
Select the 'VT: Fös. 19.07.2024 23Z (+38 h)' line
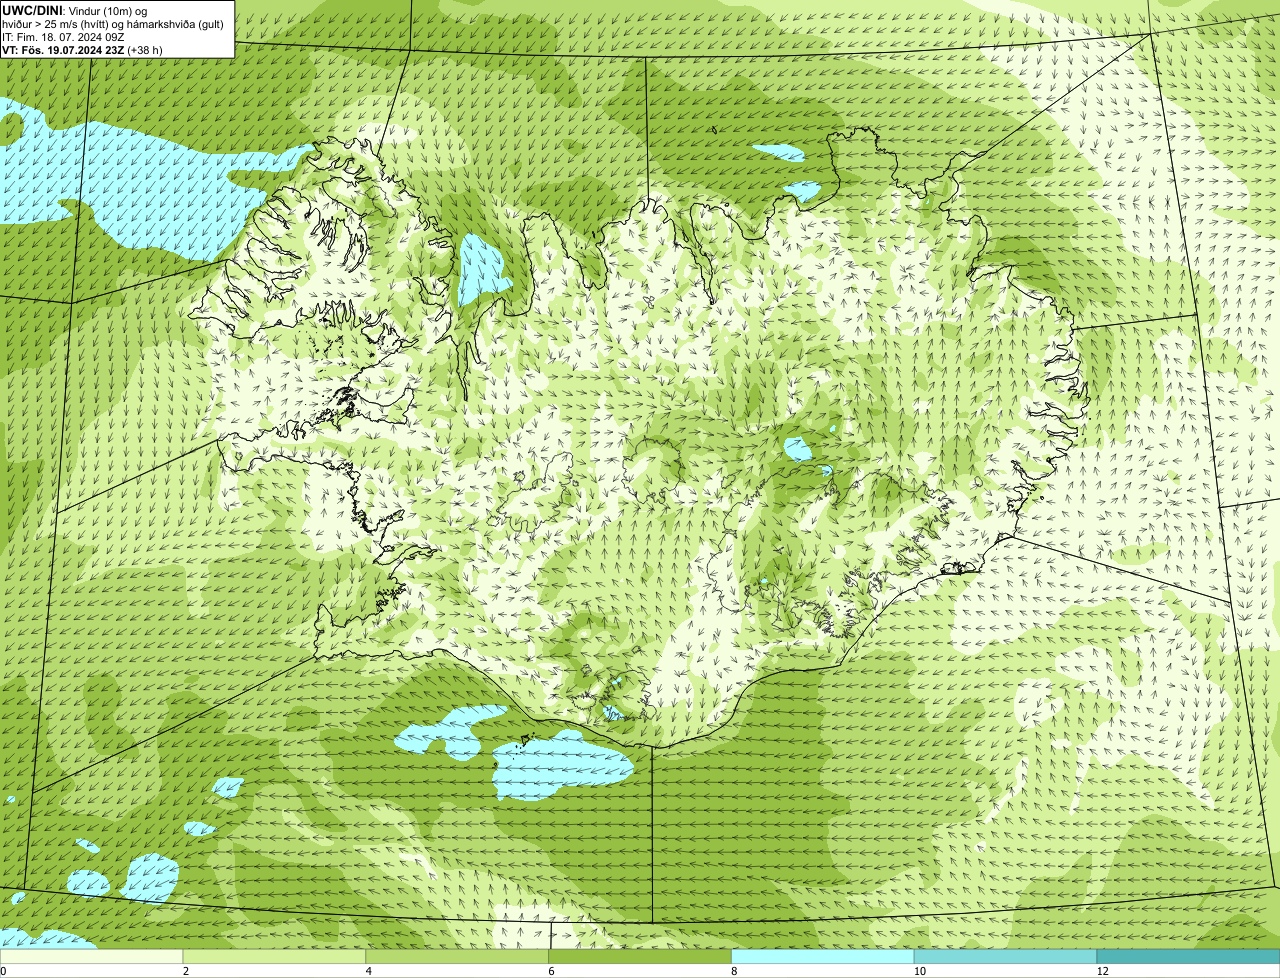coord(83,49)
